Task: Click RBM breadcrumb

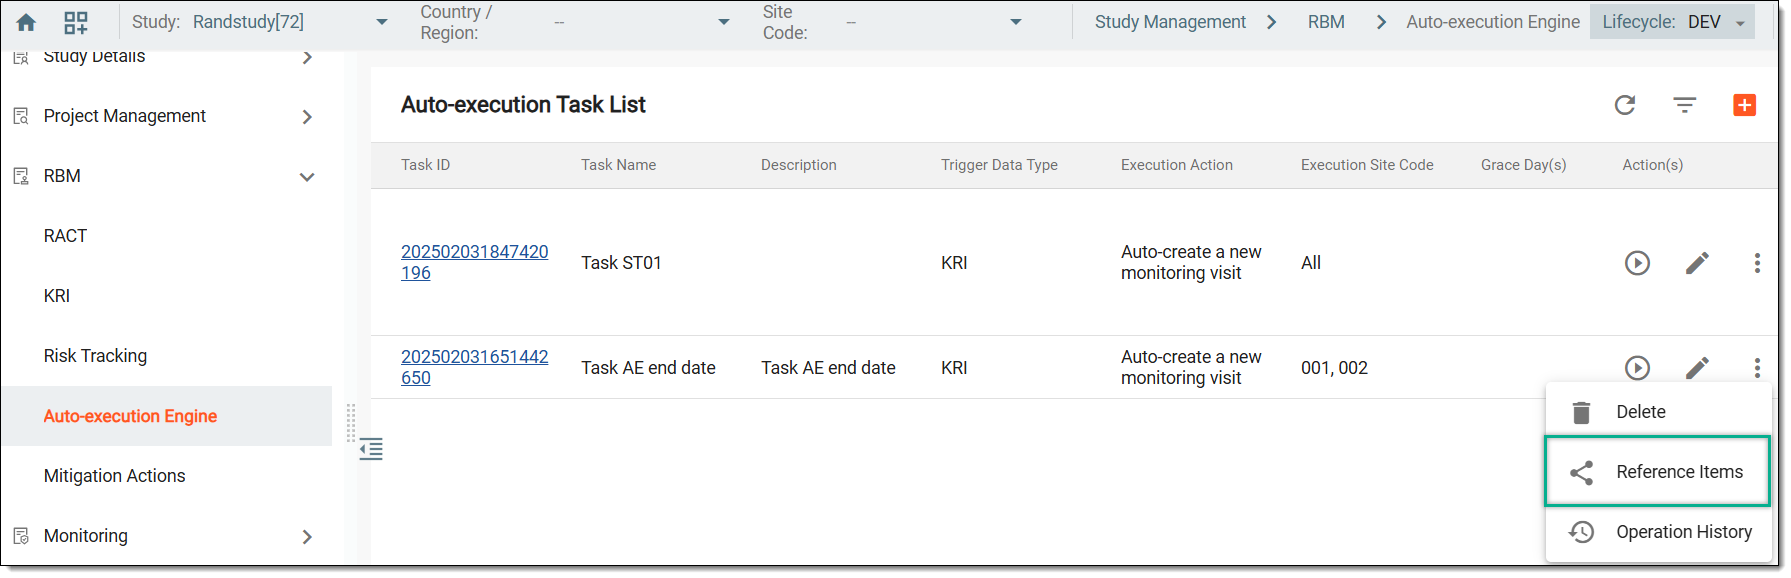Action: tap(1326, 22)
